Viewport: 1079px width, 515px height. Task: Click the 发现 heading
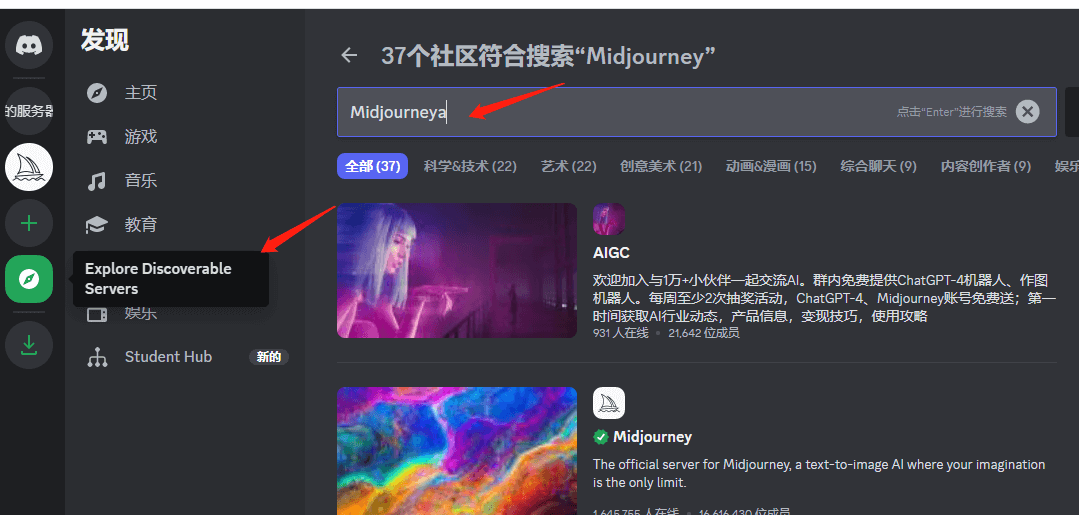[105, 40]
